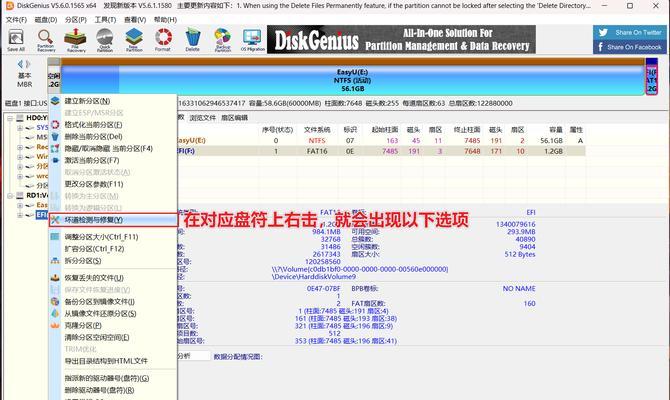Choose 激活当前分区(F7) in the context menu

(x=113, y=160)
